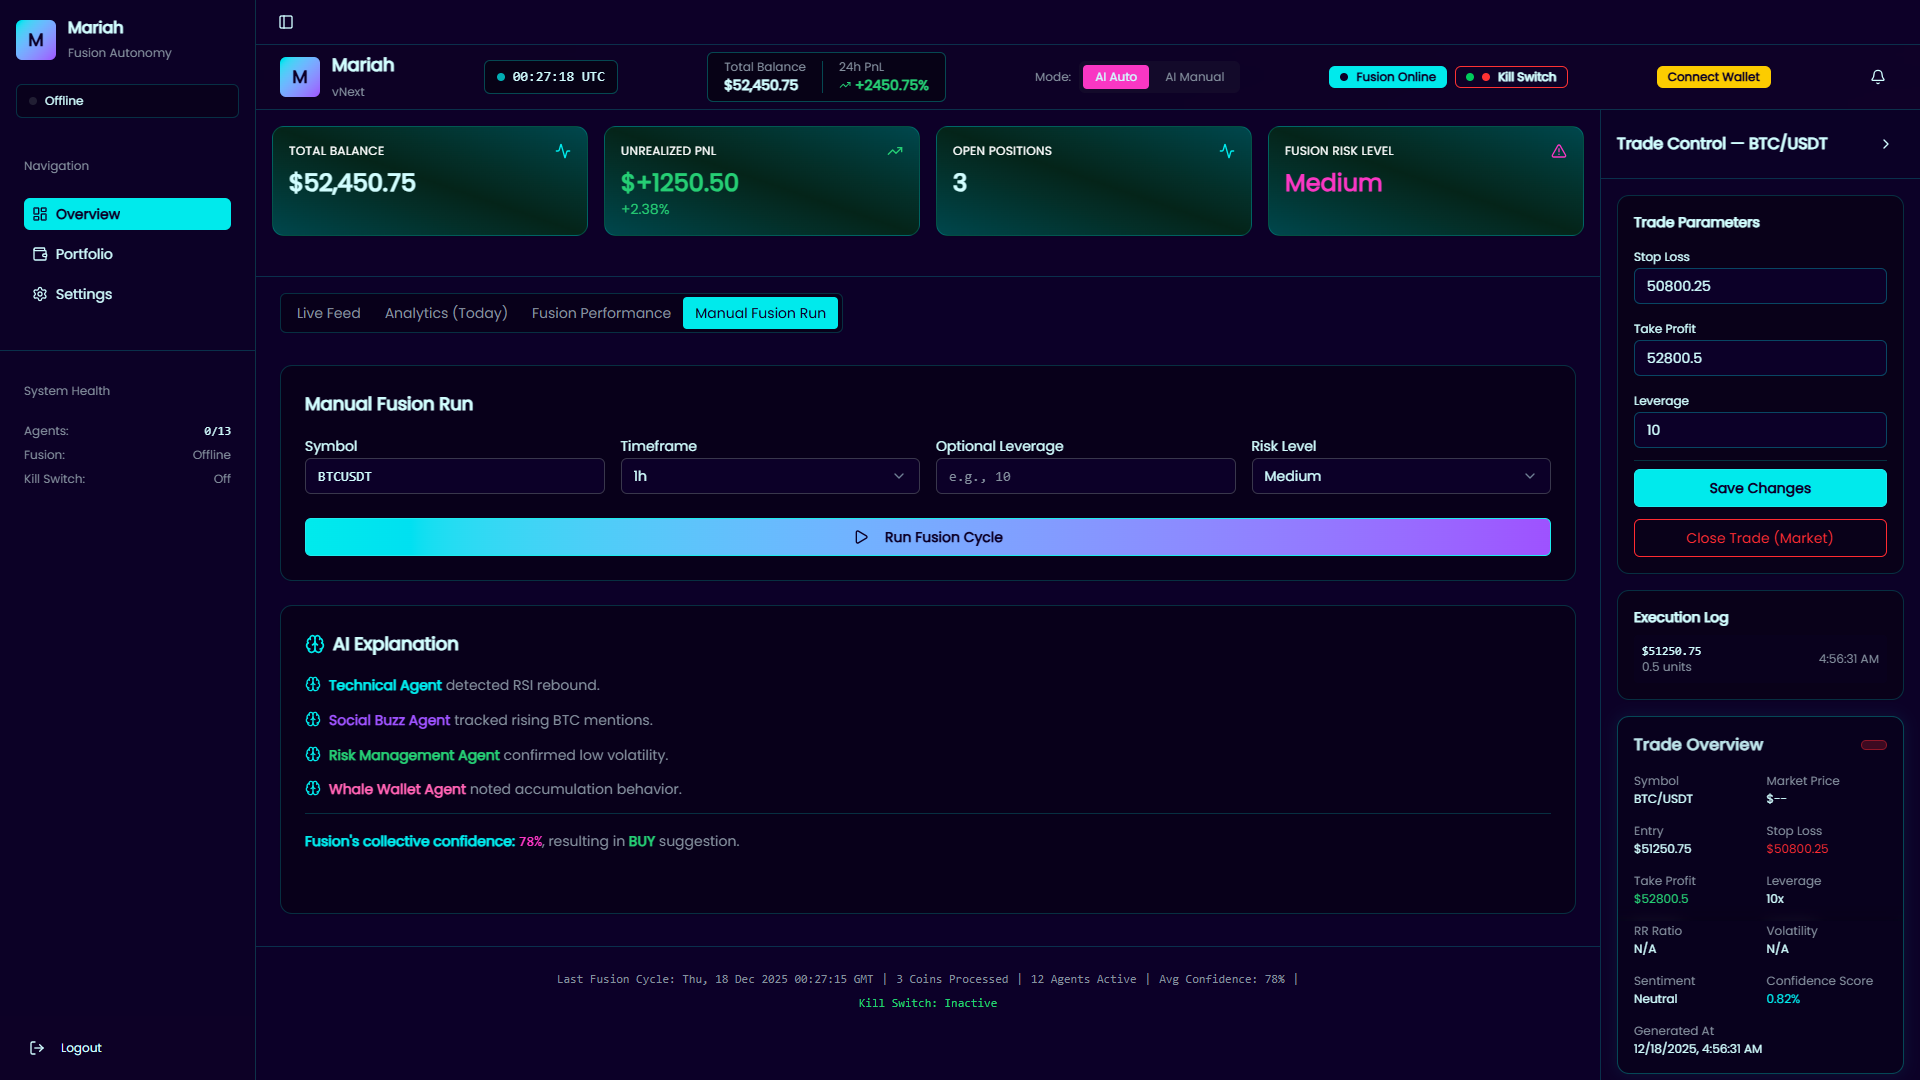This screenshot has height=1080, width=1920.
Task: Collapse the Trade Control panel chevron
Action: coord(1885,144)
